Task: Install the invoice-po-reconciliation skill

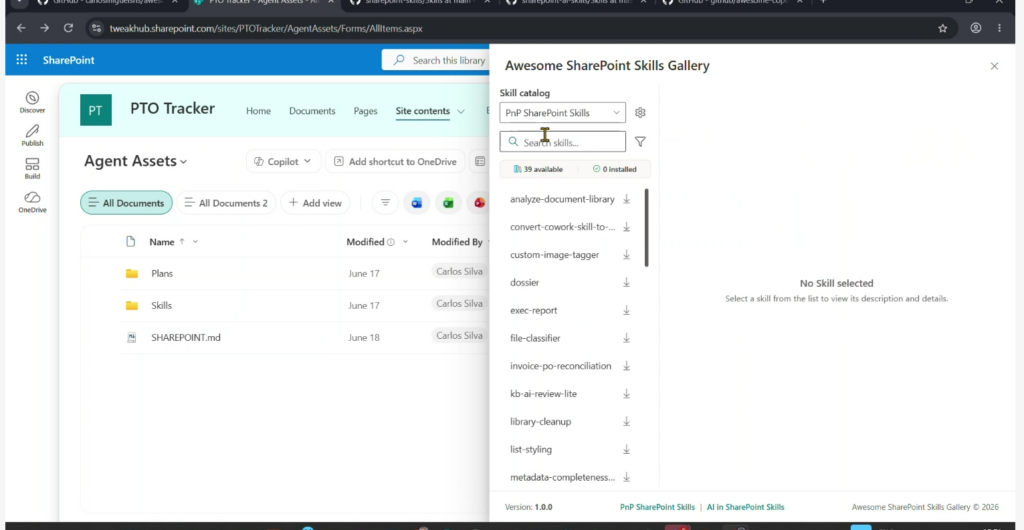Action: point(626,366)
